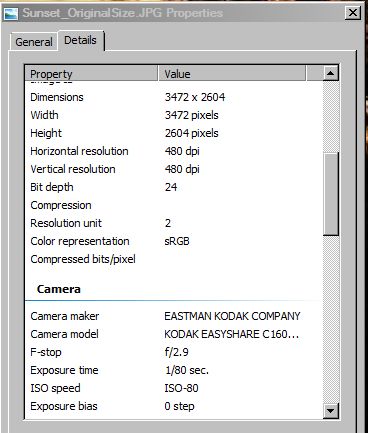Select the Details tab
This screenshot has height=433, width=368.
(x=80, y=40)
